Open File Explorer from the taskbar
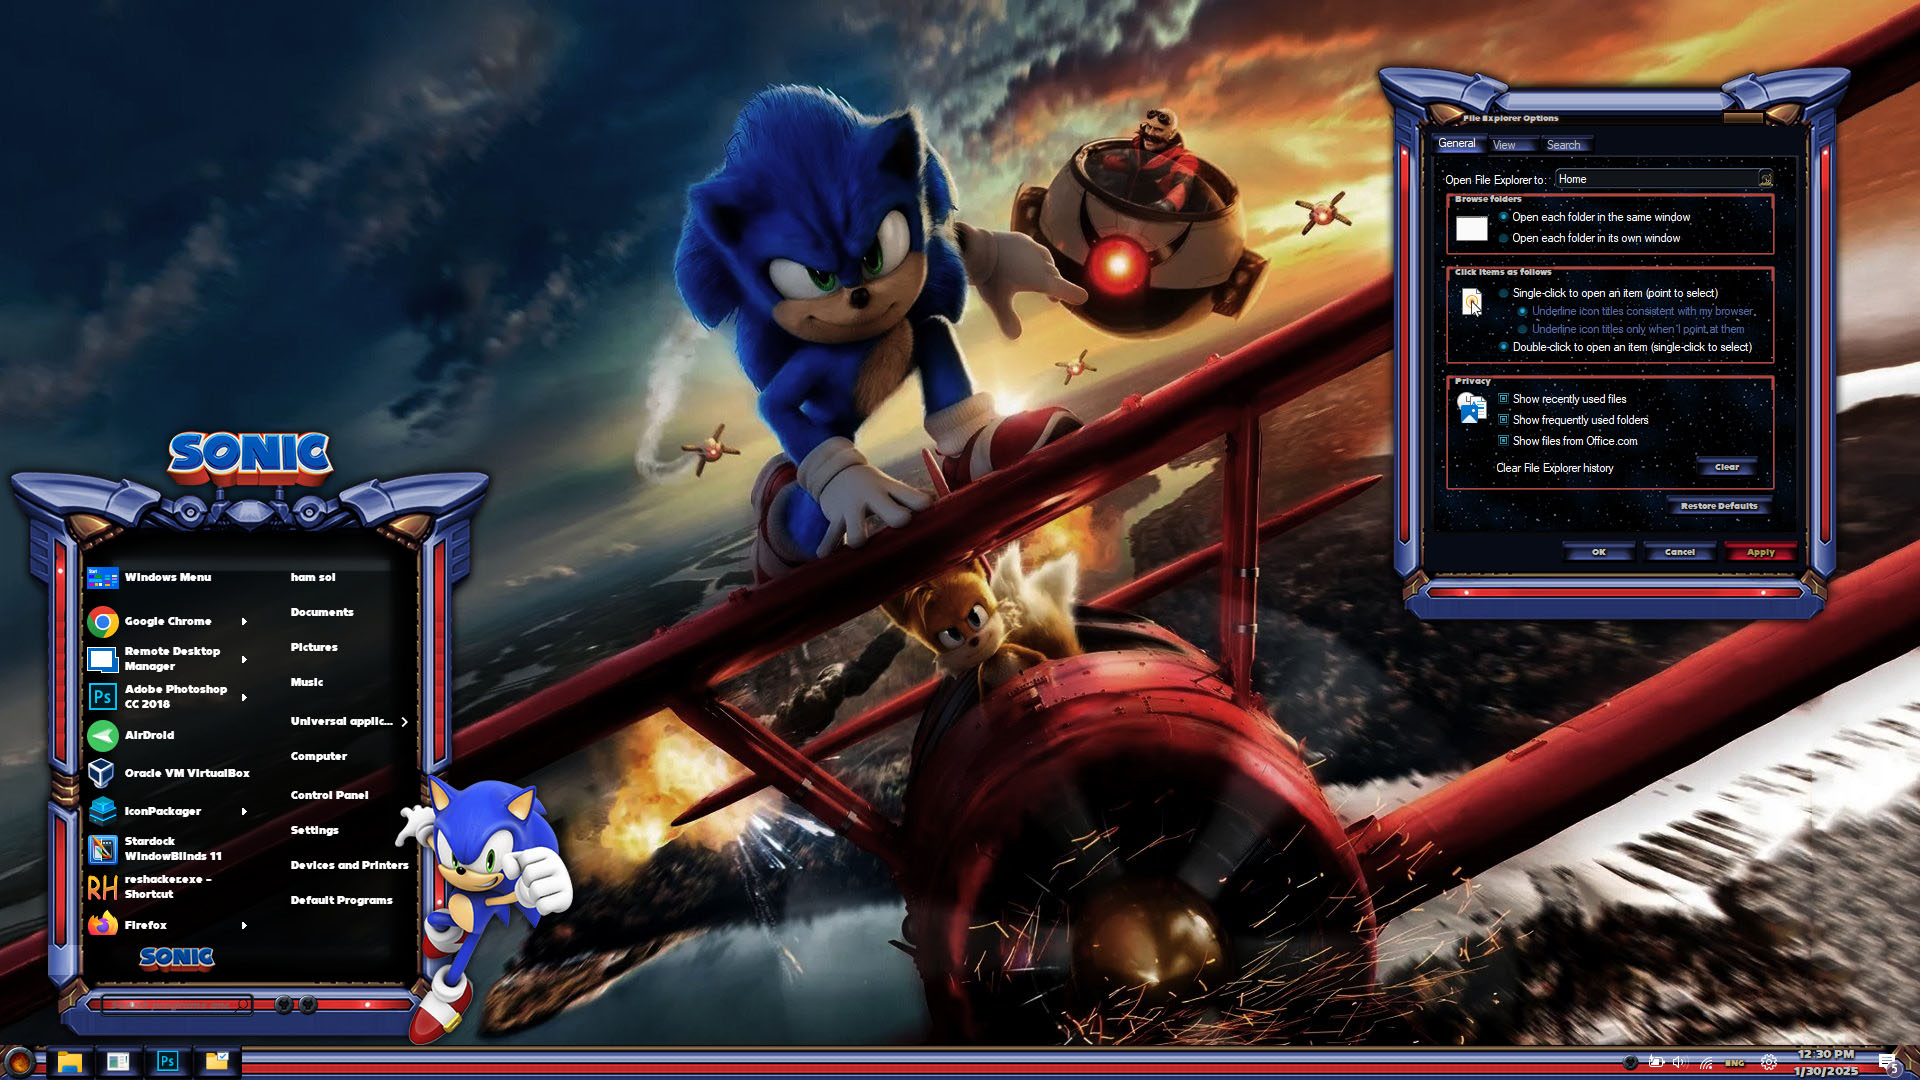This screenshot has height=1080, width=1920. point(69,1061)
